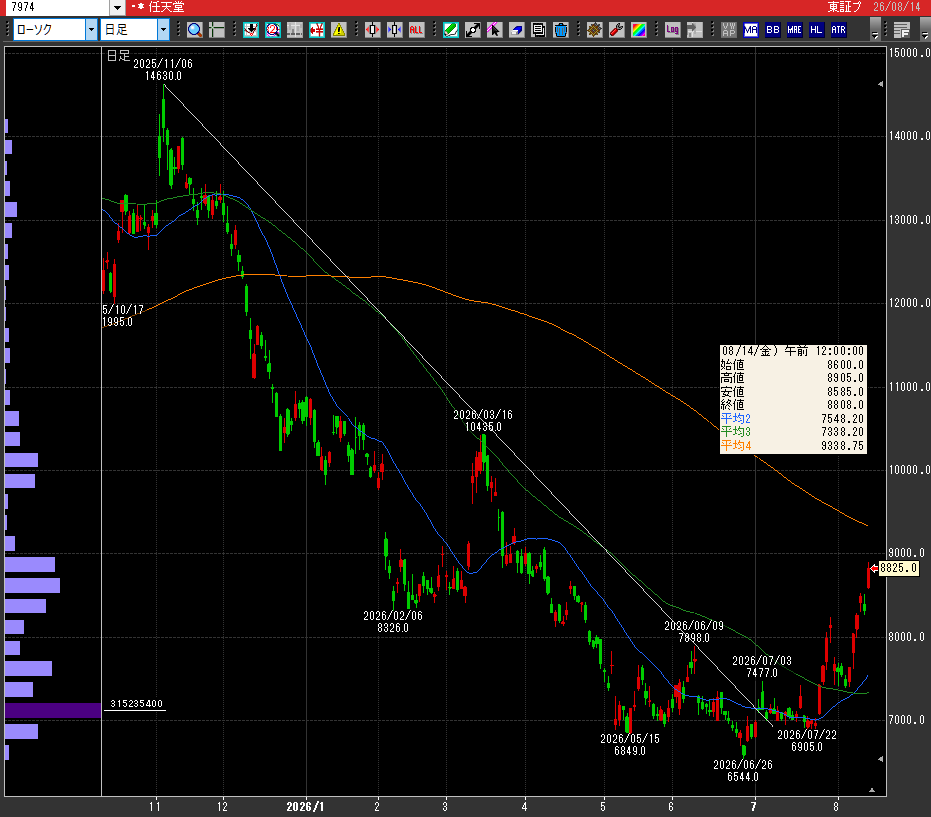
Task: Click the tiny up triangle at chart bottom right
Action: [x=872, y=790]
